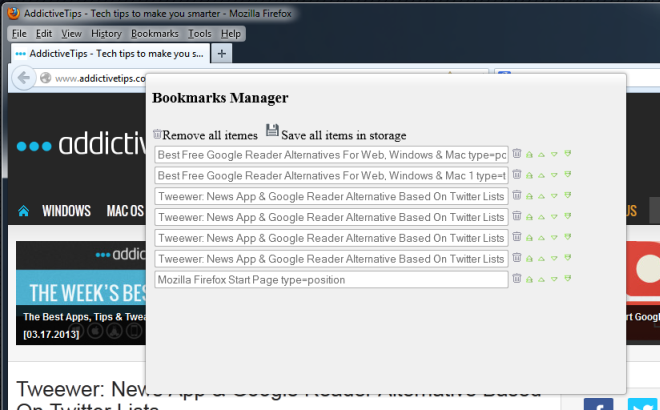
Task: Move 'Mac type=pc' bookmark to bottom
Action: coord(567,153)
